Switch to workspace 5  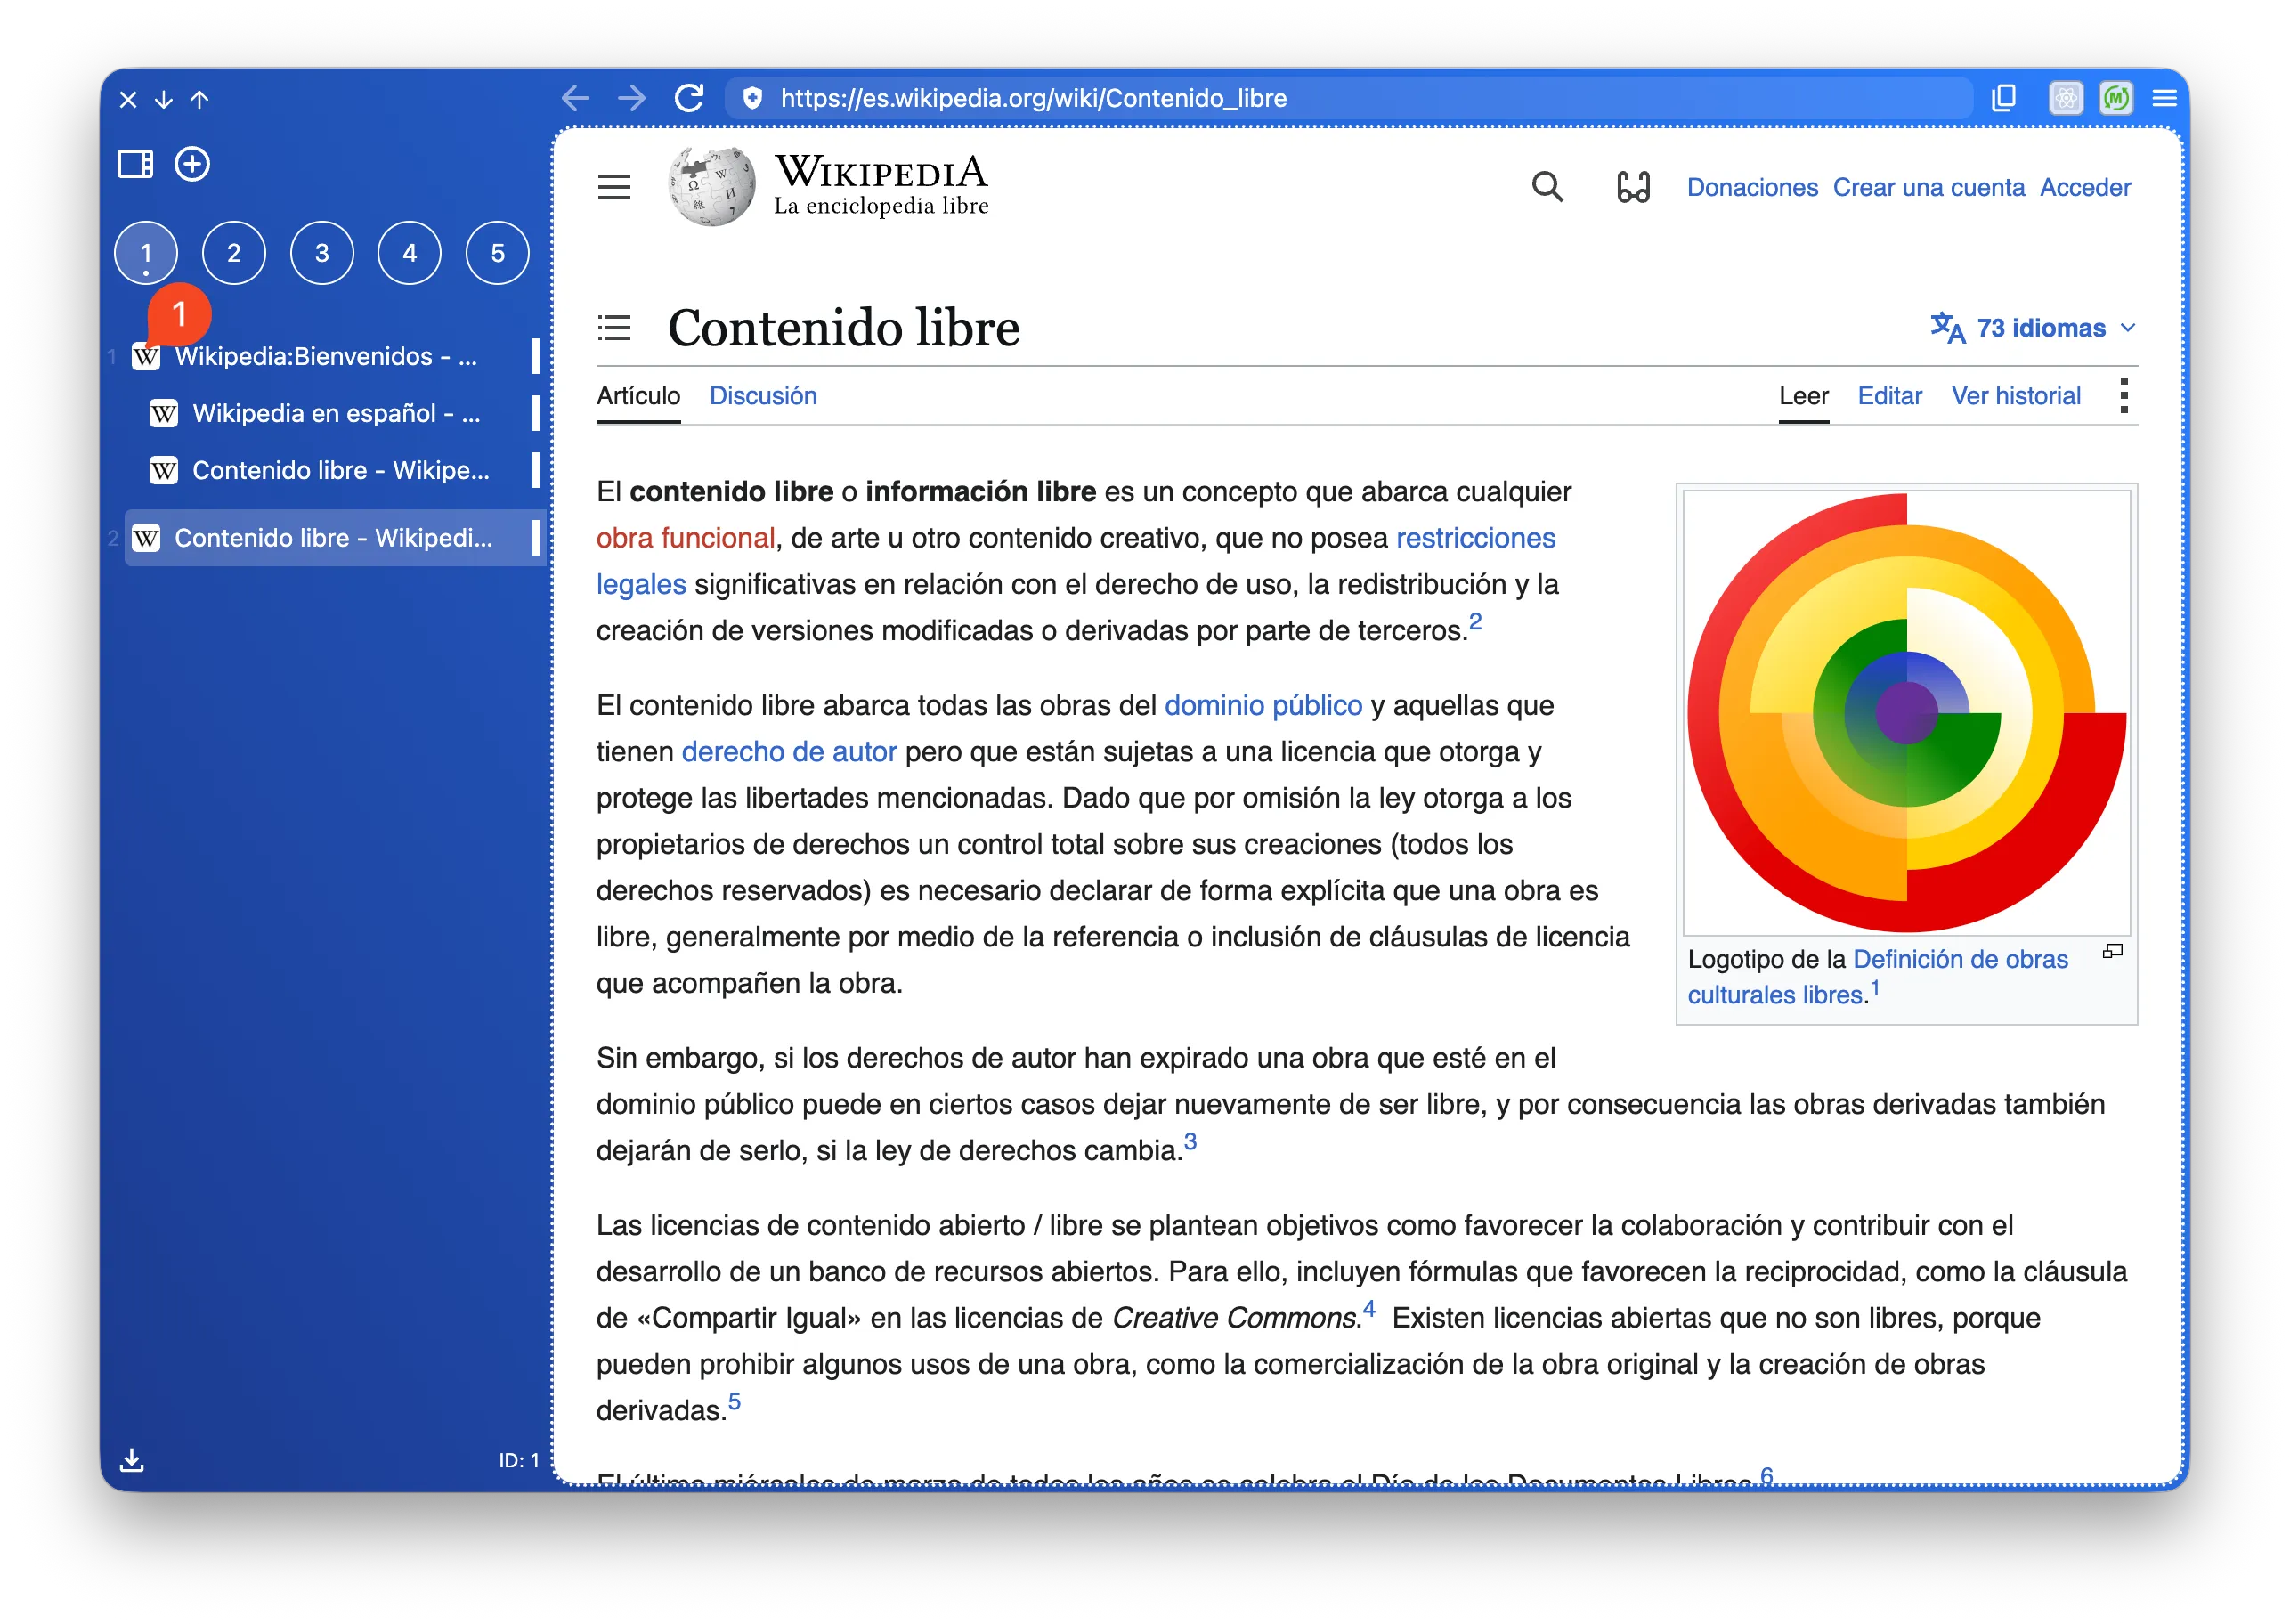click(x=498, y=253)
